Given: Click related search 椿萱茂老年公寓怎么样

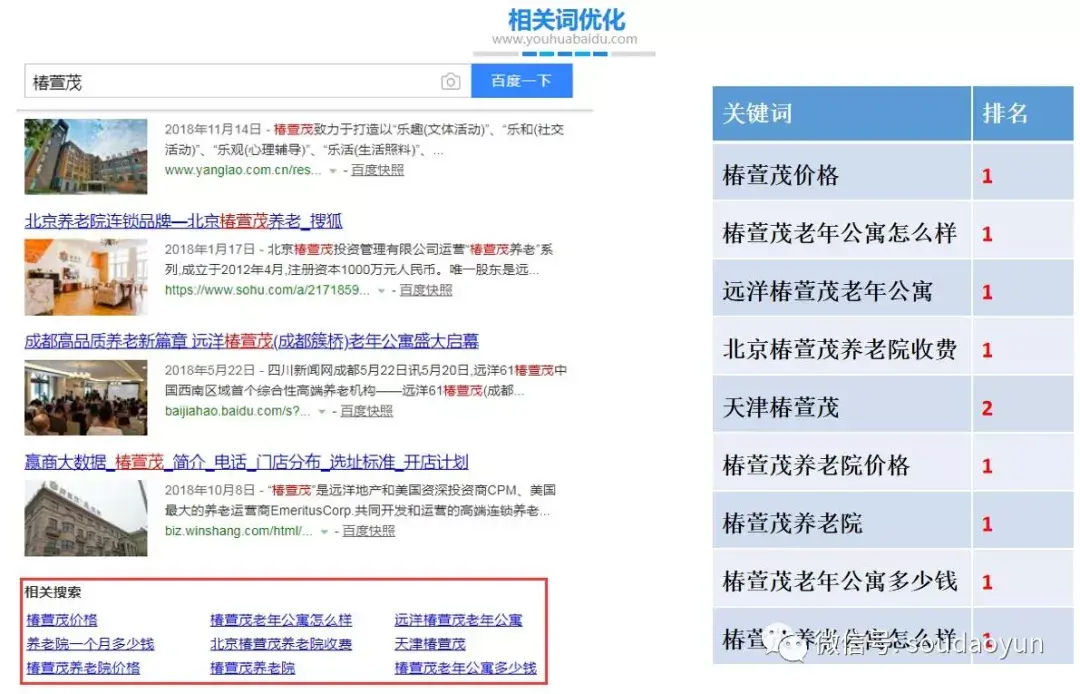Looking at the screenshot, I should tap(281, 620).
